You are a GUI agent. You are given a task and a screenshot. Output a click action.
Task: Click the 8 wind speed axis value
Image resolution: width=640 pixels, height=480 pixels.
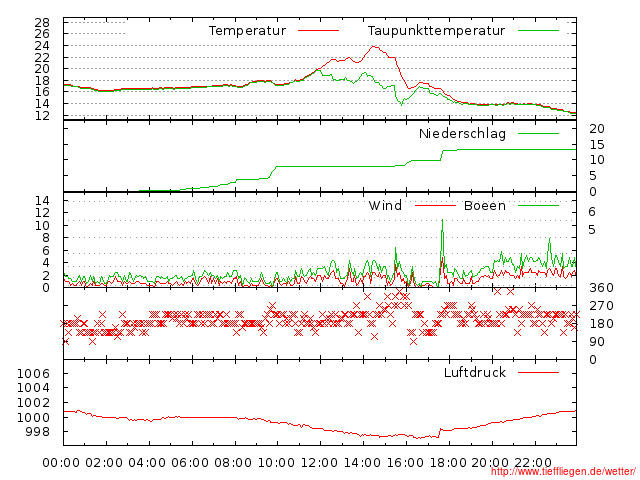tap(46, 238)
